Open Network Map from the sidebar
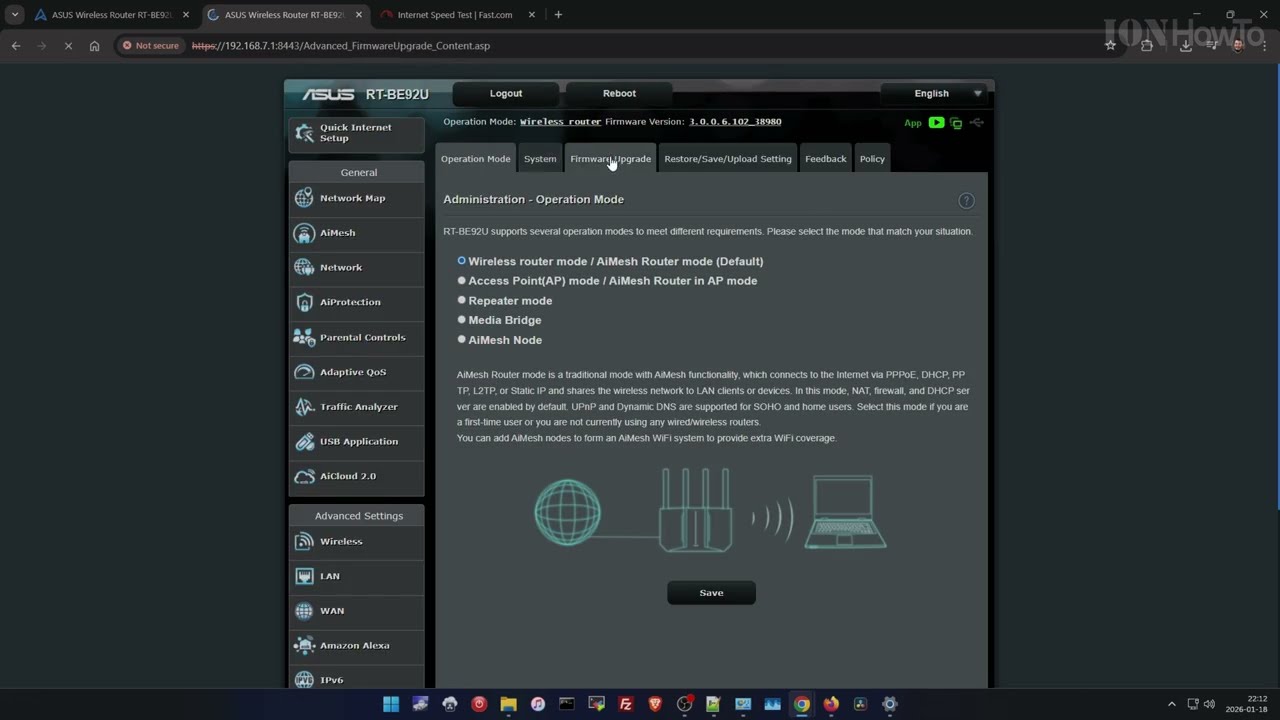This screenshot has width=1280, height=720. [x=356, y=198]
